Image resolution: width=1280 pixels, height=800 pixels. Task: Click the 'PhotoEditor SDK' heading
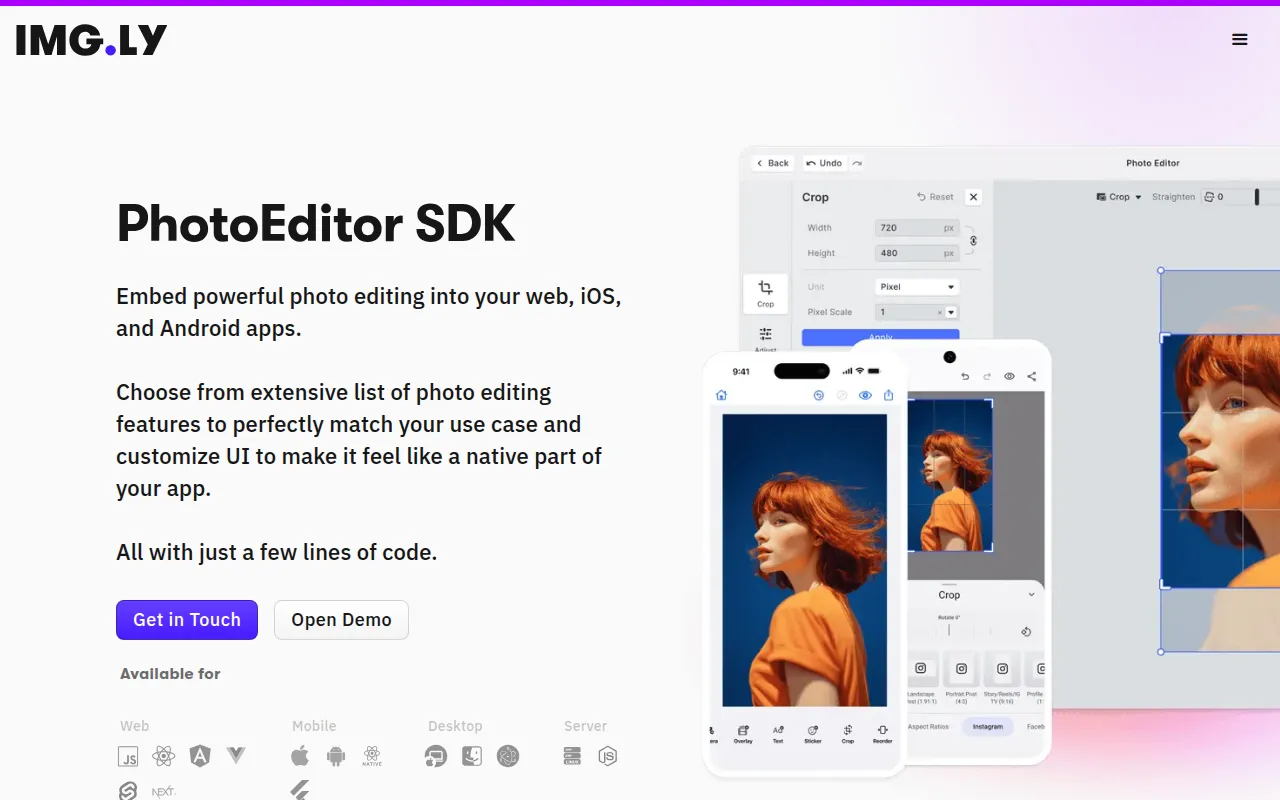[316, 223]
